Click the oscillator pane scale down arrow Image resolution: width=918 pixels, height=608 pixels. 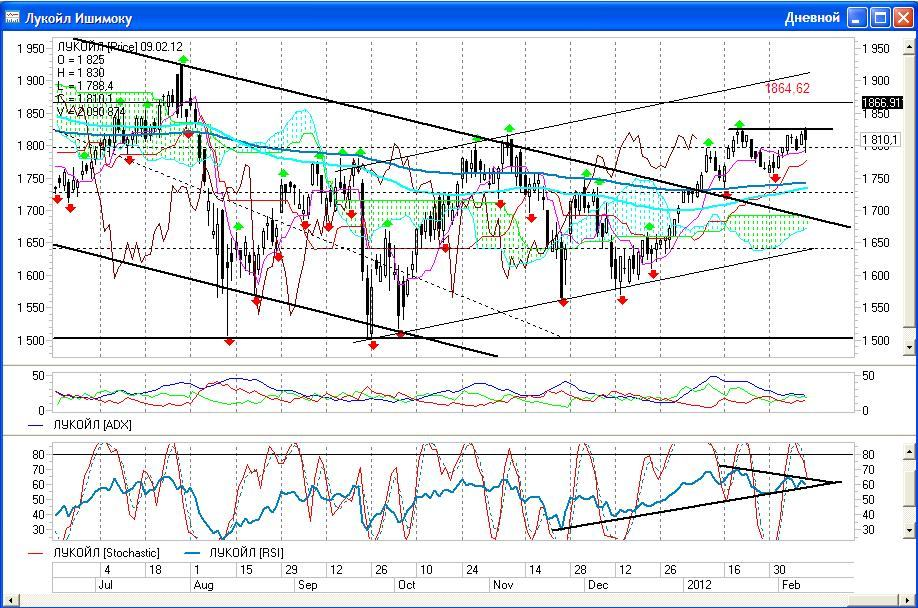(x=909, y=531)
